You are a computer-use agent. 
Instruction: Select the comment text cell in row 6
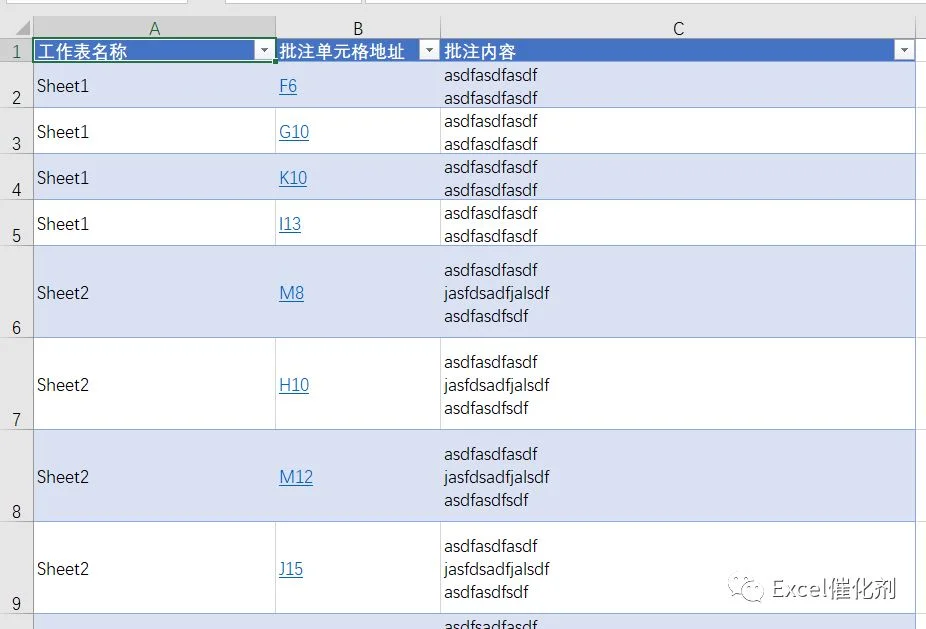point(678,292)
